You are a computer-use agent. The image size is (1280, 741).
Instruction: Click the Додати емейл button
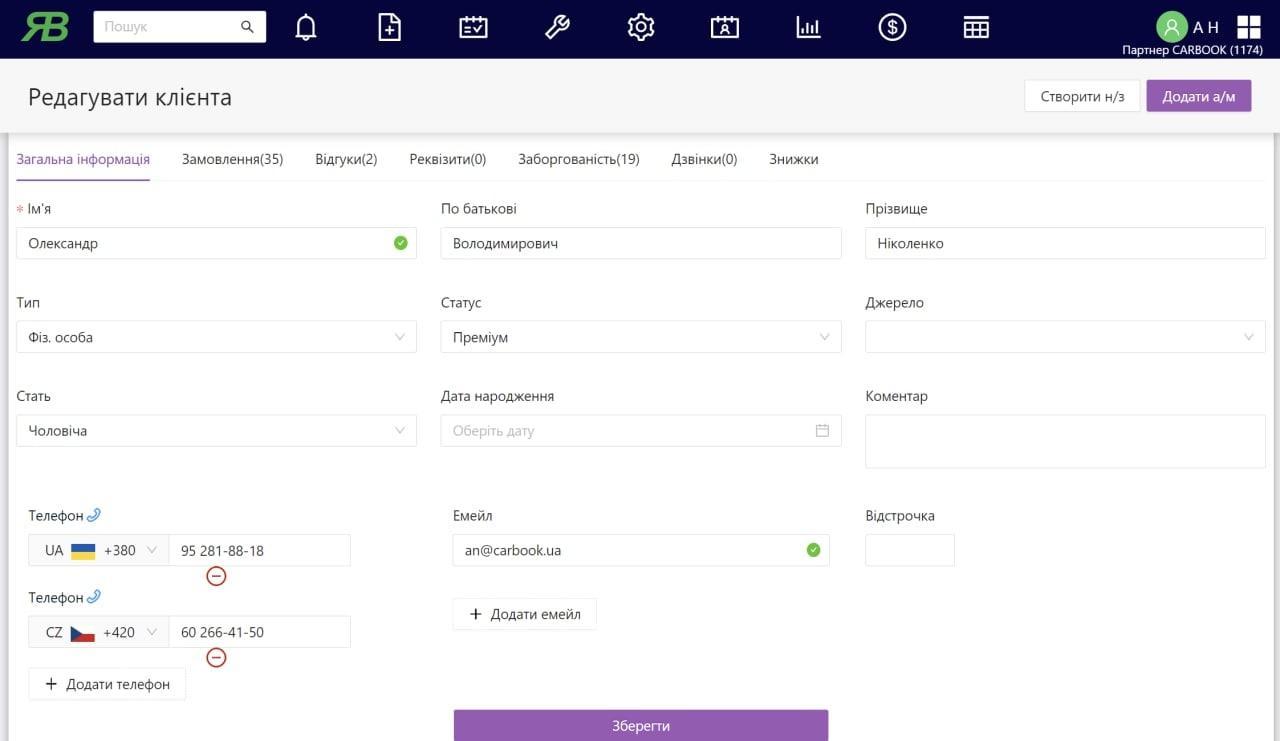click(525, 614)
